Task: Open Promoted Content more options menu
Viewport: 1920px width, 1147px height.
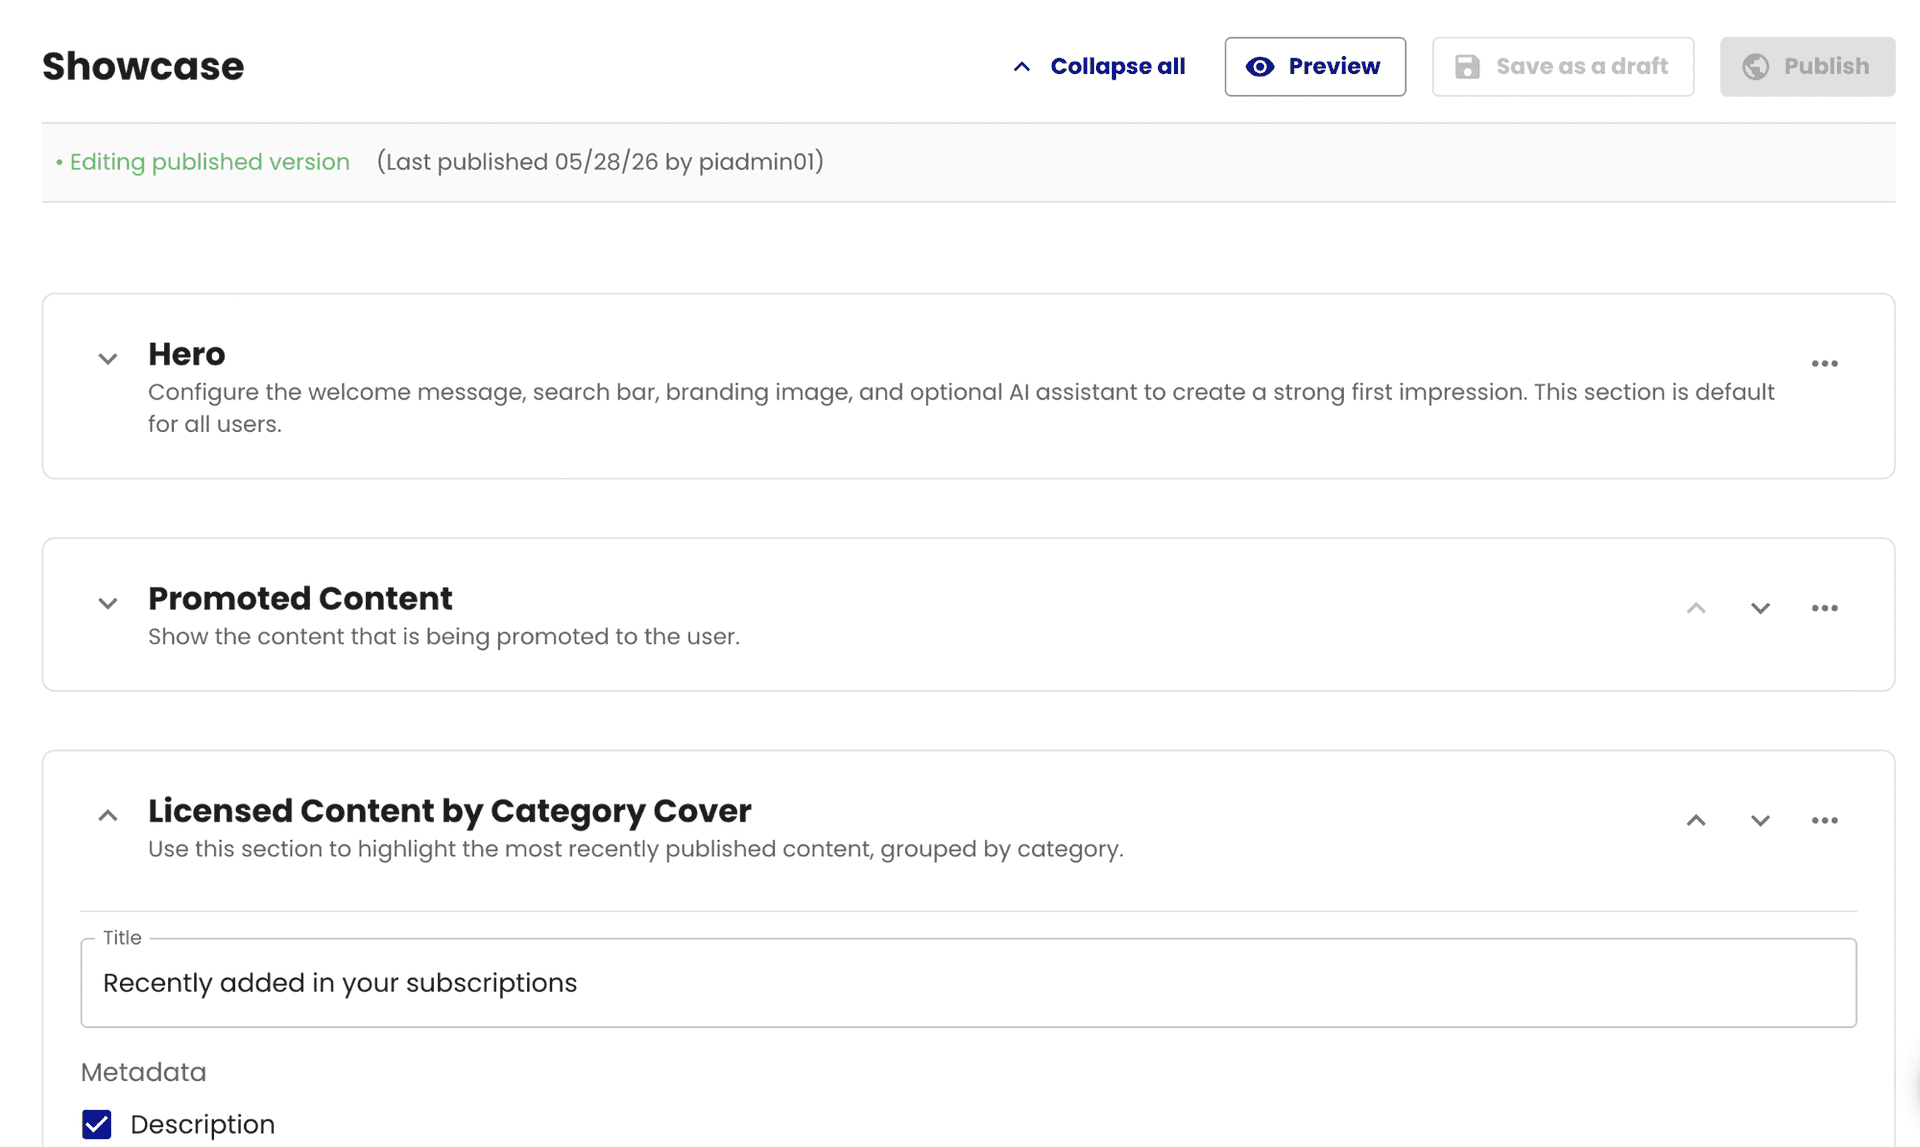Action: pos(1824,608)
